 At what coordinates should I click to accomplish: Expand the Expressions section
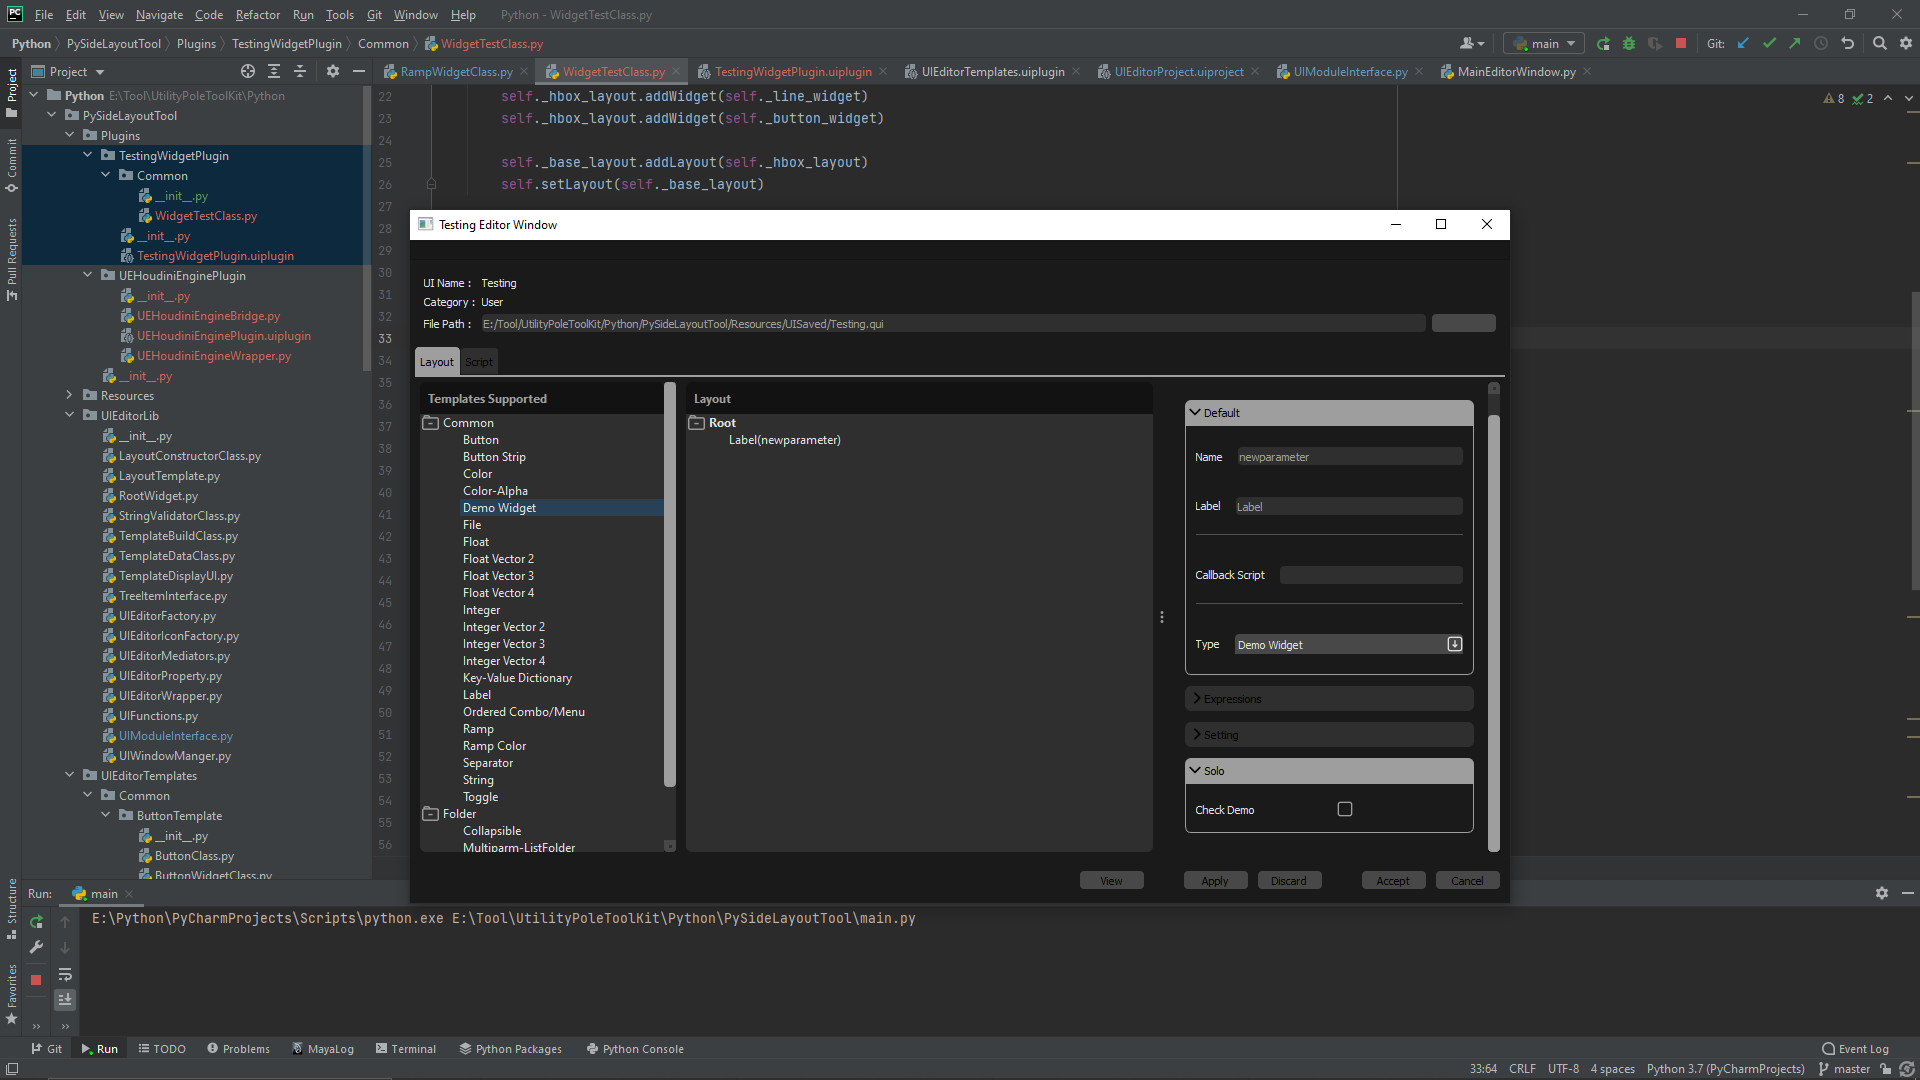(1232, 698)
